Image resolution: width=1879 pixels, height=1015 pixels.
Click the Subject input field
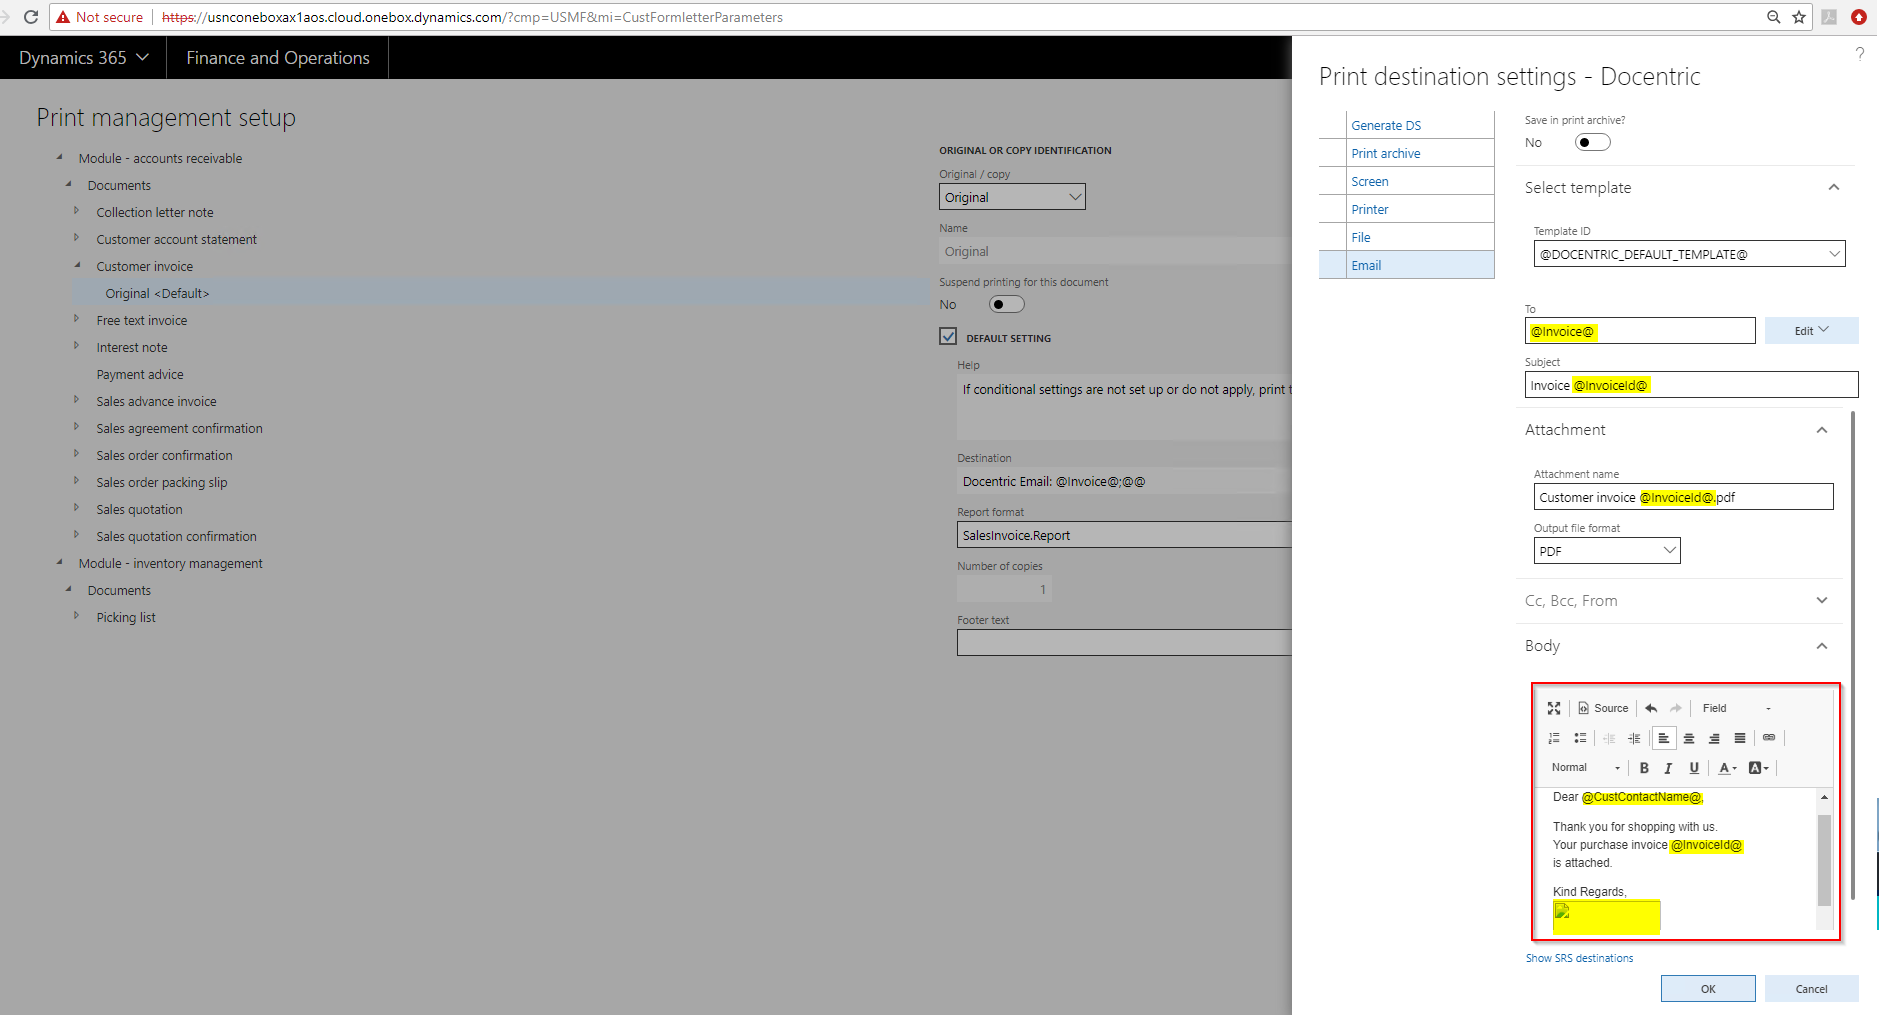1692,385
